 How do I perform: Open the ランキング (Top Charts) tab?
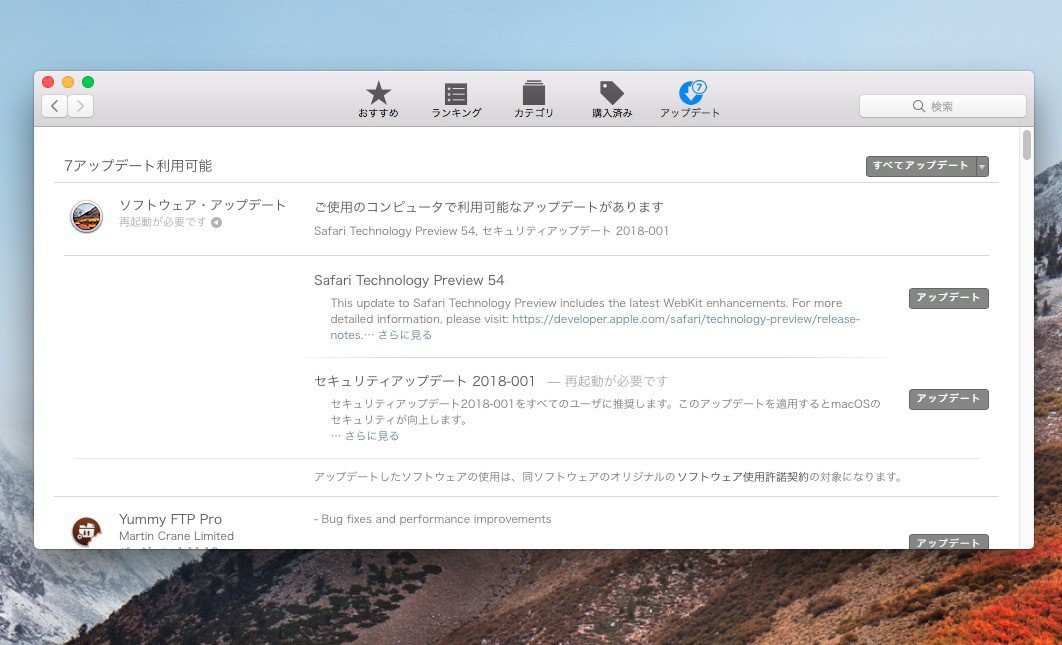(x=456, y=99)
